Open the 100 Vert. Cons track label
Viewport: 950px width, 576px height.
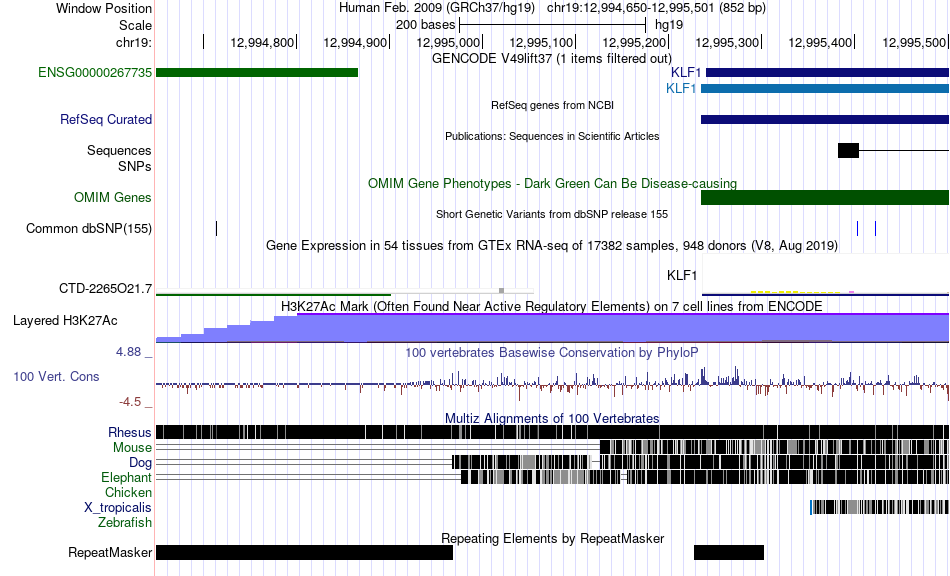(56, 377)
